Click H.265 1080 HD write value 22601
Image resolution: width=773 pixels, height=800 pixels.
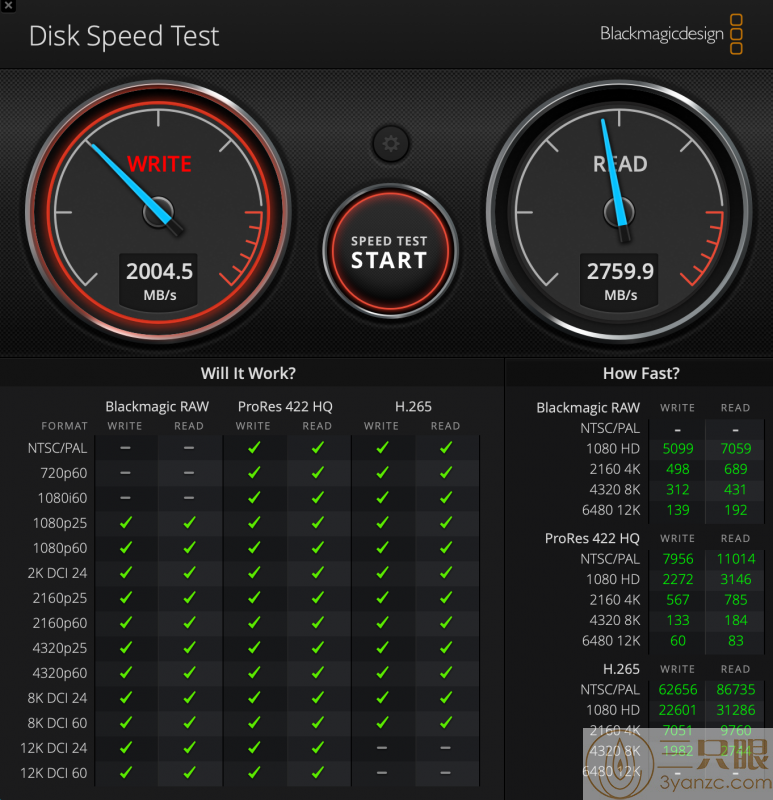(678, 710)
